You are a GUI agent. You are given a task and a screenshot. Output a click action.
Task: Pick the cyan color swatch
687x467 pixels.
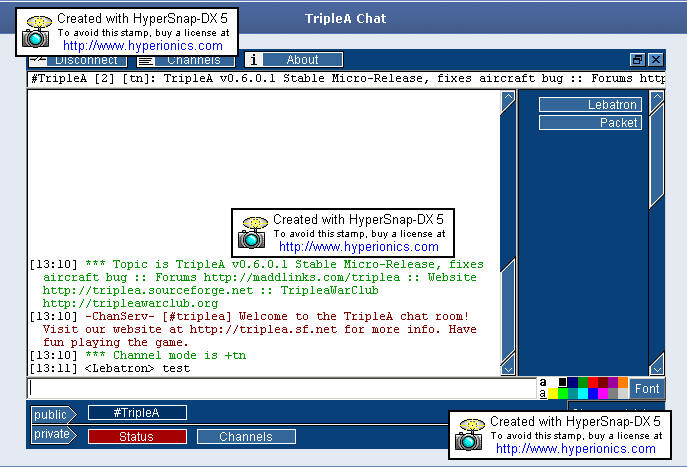[x=583, y=393]
